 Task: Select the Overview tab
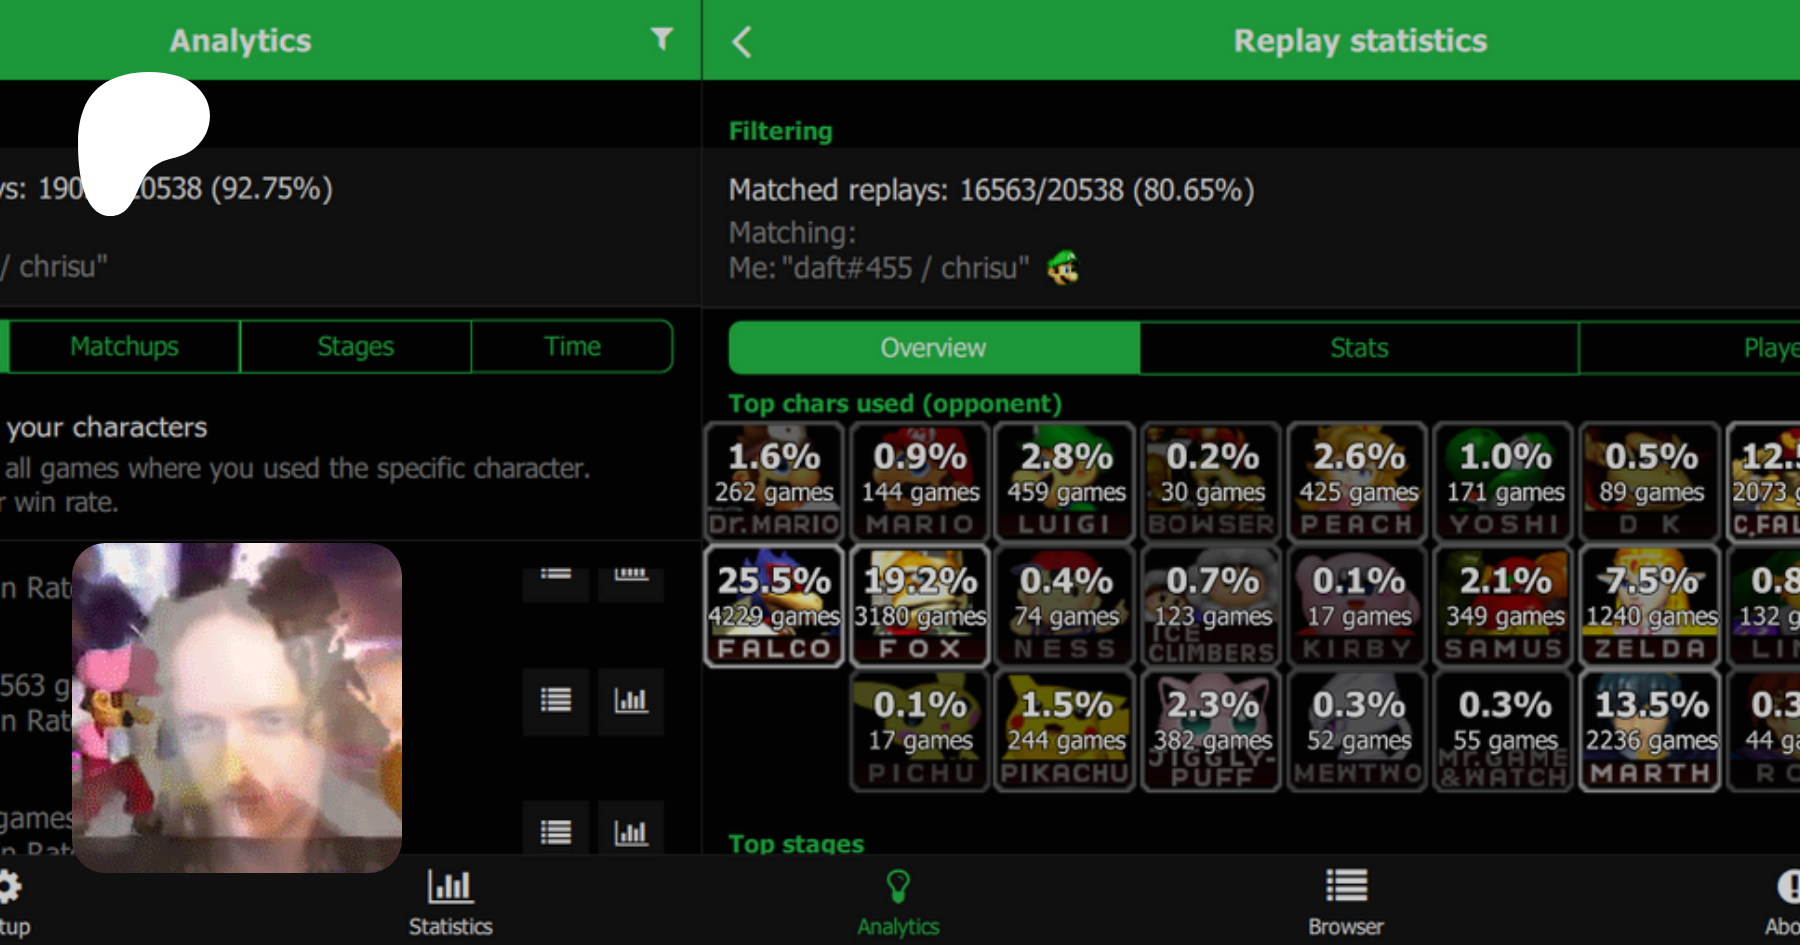coord(933,348)
